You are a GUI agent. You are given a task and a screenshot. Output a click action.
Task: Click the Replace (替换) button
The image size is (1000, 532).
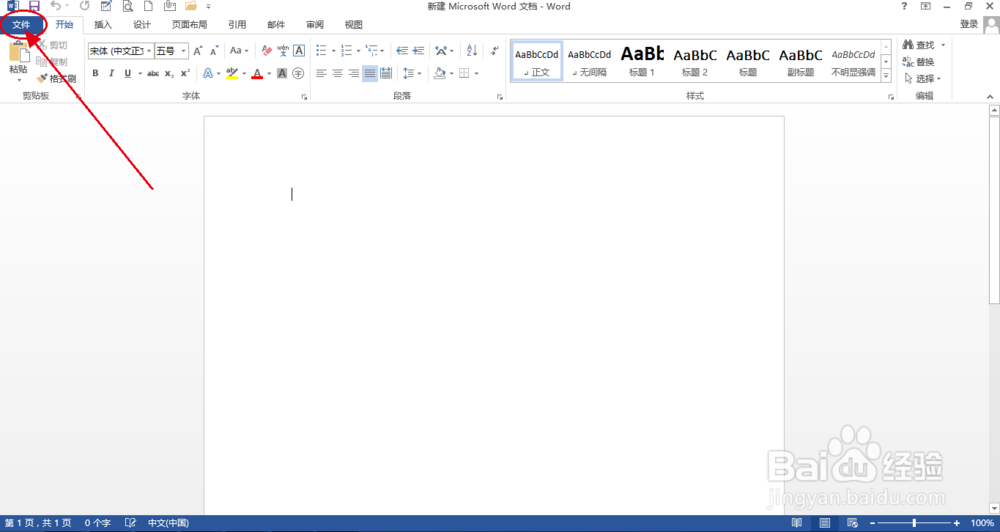[918, 62]
